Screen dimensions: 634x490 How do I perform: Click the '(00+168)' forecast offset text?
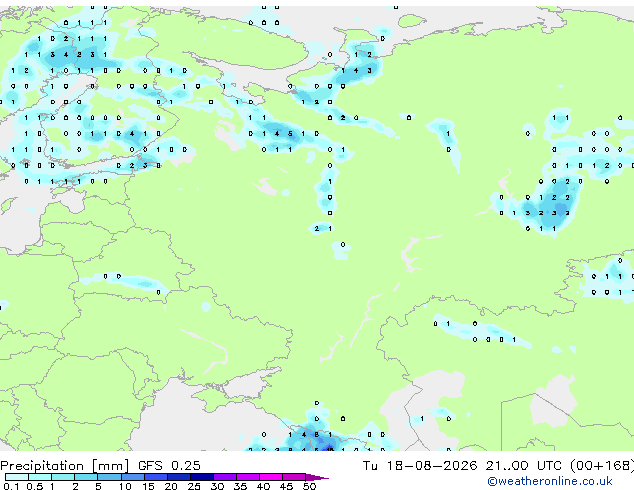click(x=602, y=465)
